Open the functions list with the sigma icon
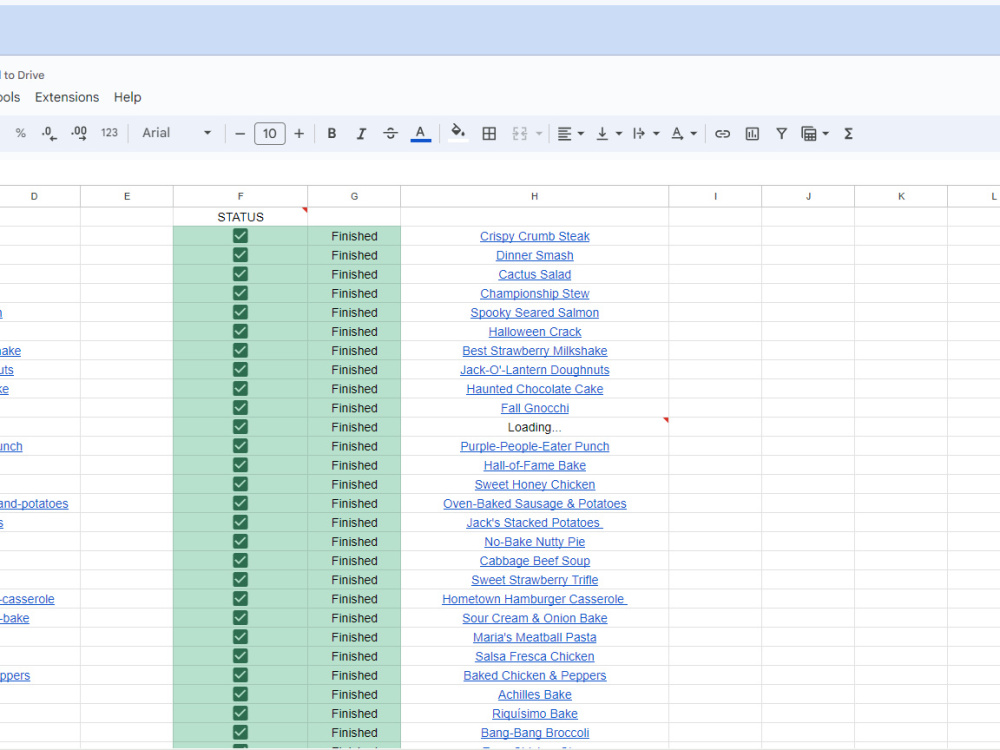This screenshot has width=1000, height=750. click(847, 133)
